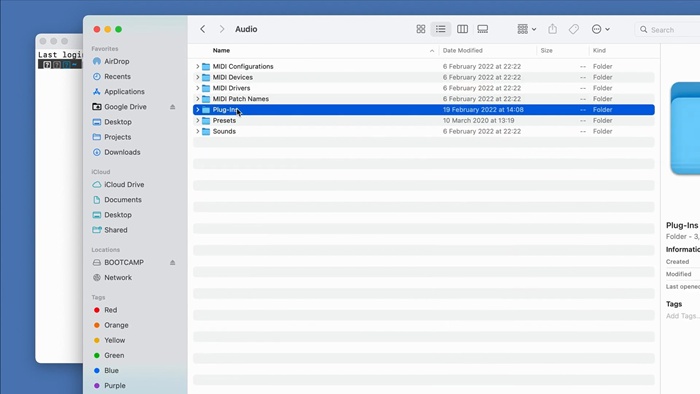Open Projects in the sidebar

tap(117, 137)
